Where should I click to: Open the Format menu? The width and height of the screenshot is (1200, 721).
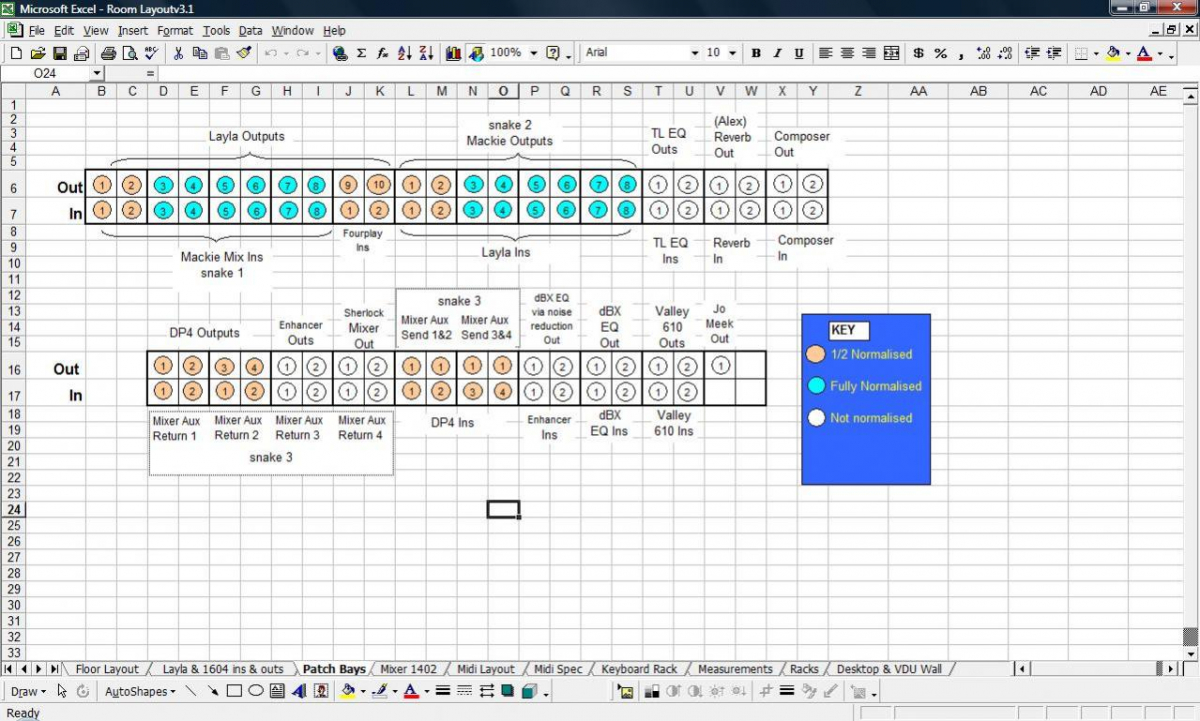(175, 31)
